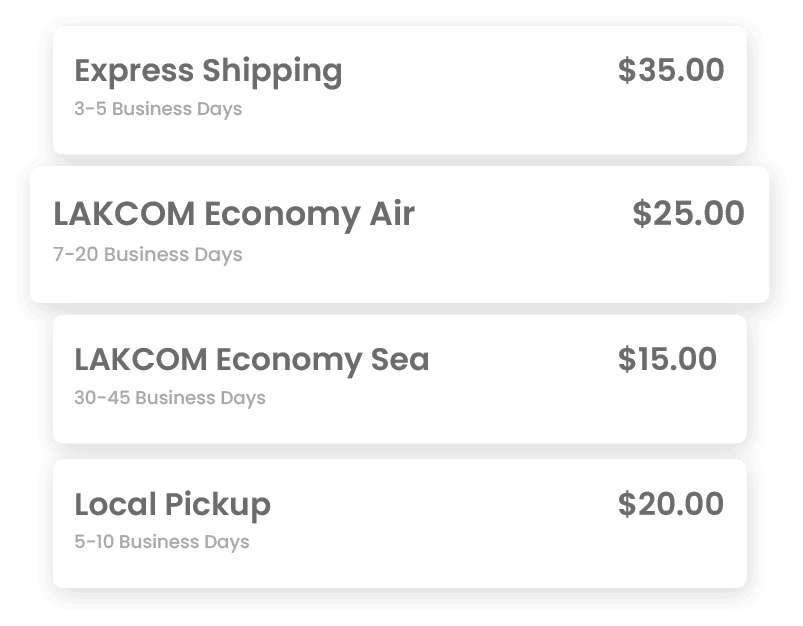Select LAKCOM Economy Sea shipping
The height and width of the screenshot is (626, 803).
pyautogui.click(x=399, y=379)
